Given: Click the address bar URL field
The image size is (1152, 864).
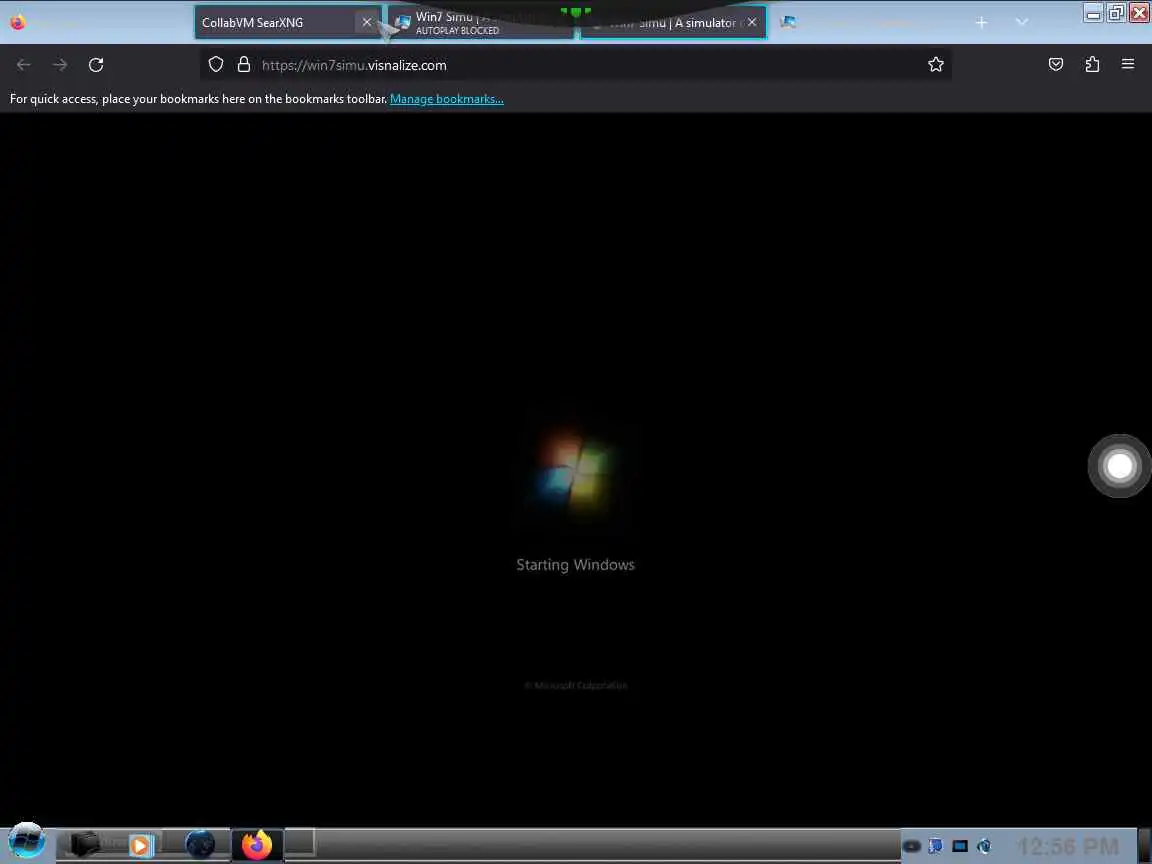Looking at the screenshot, I should coord(575,65).
